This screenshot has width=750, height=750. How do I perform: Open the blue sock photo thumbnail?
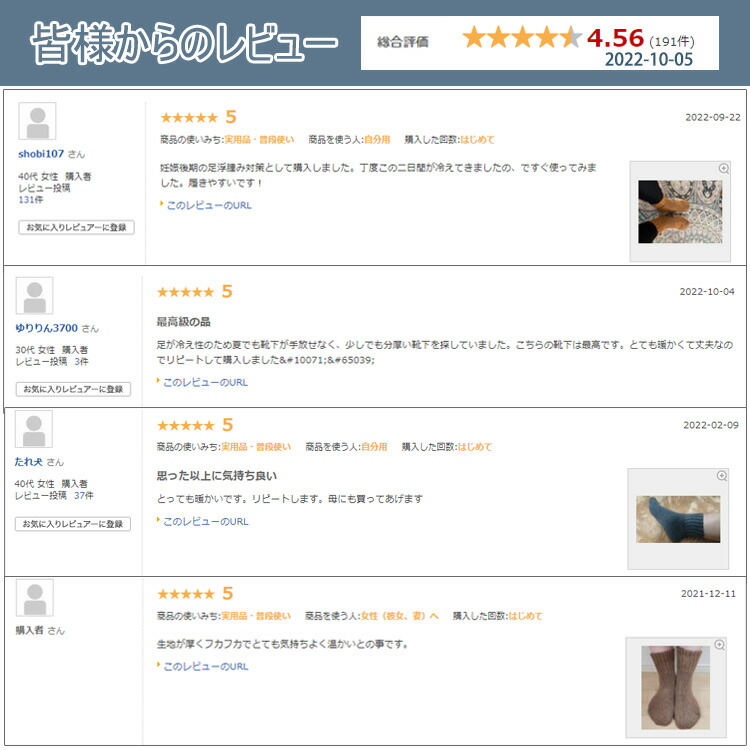tap(678, 519)
